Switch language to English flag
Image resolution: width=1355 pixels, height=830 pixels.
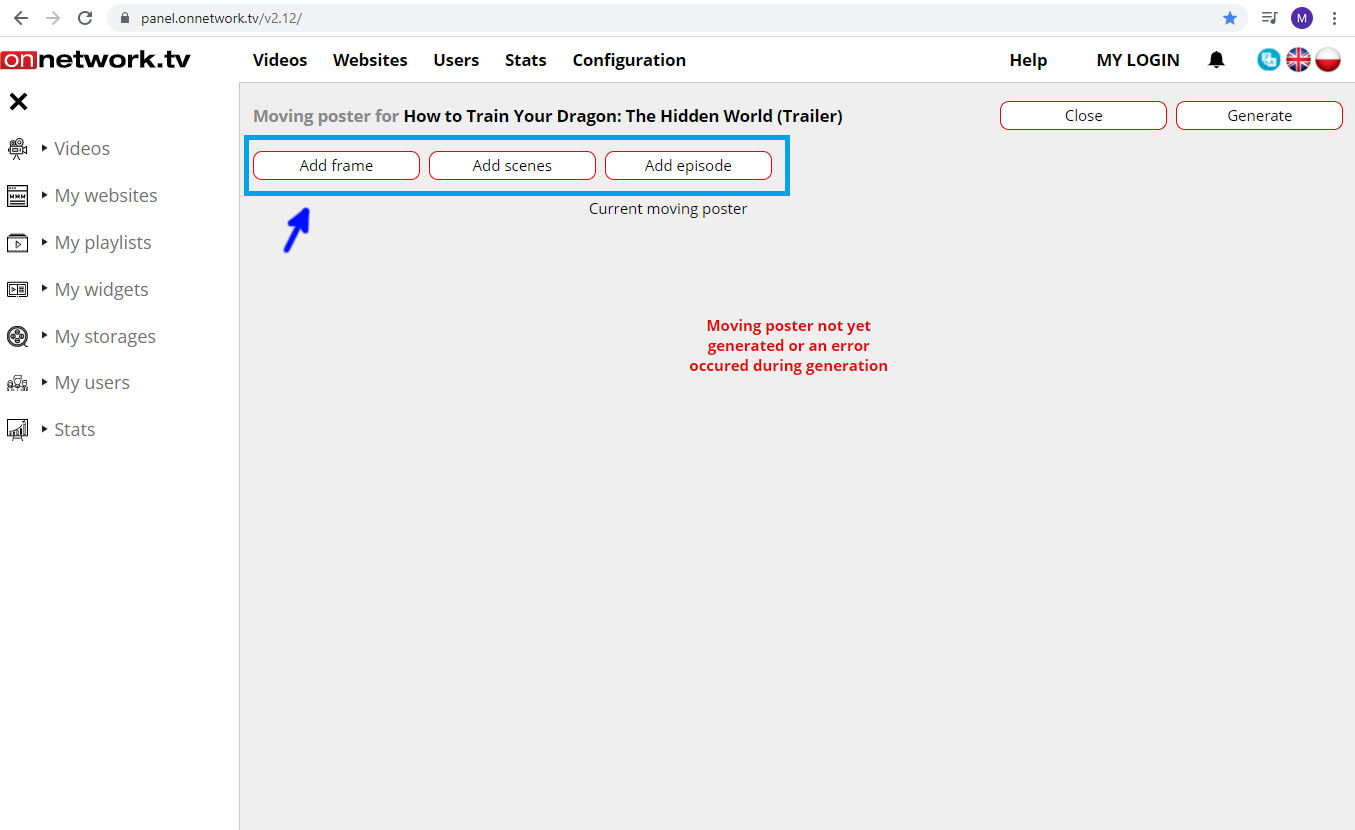point(1298,60)
